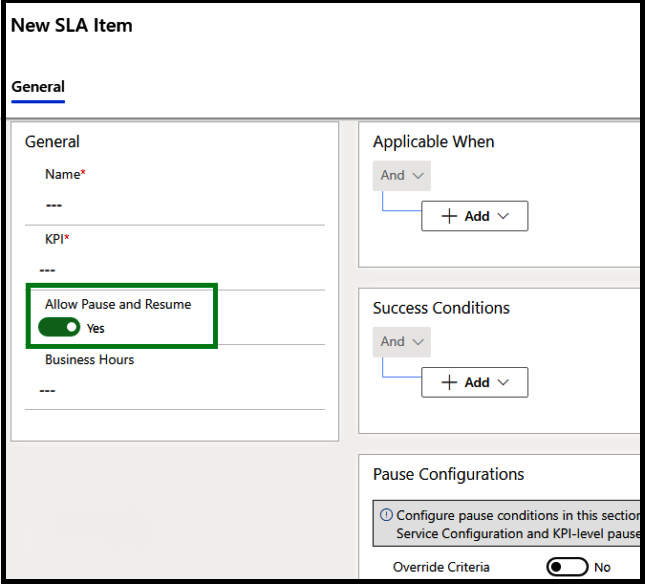Click the Override Criteria label
Viewport: 645px width, 584px height.
441,567
